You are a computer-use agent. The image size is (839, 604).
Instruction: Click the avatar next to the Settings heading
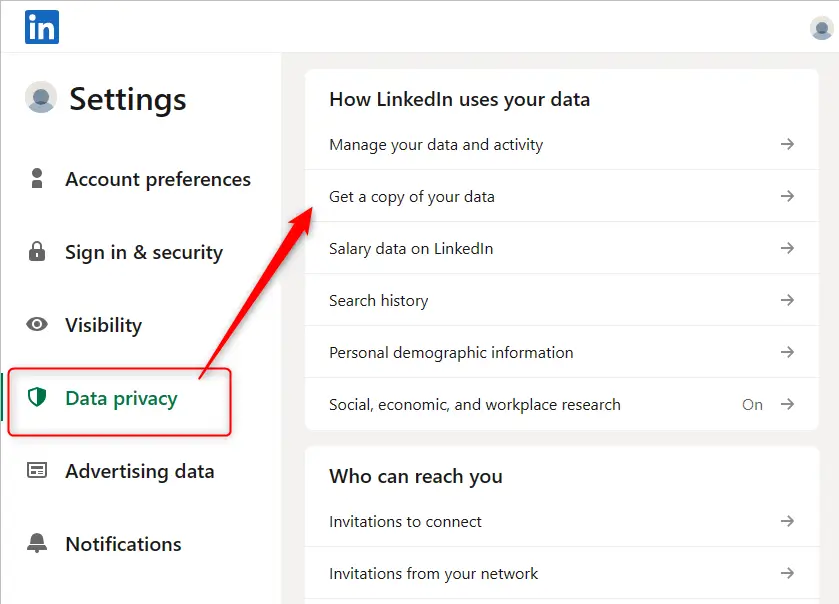point(40,98)
